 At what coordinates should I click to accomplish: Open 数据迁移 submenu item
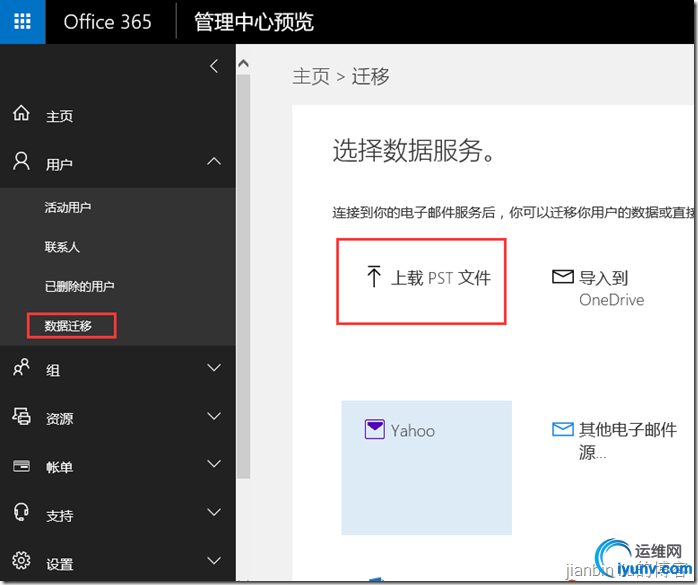pos(68,326)
